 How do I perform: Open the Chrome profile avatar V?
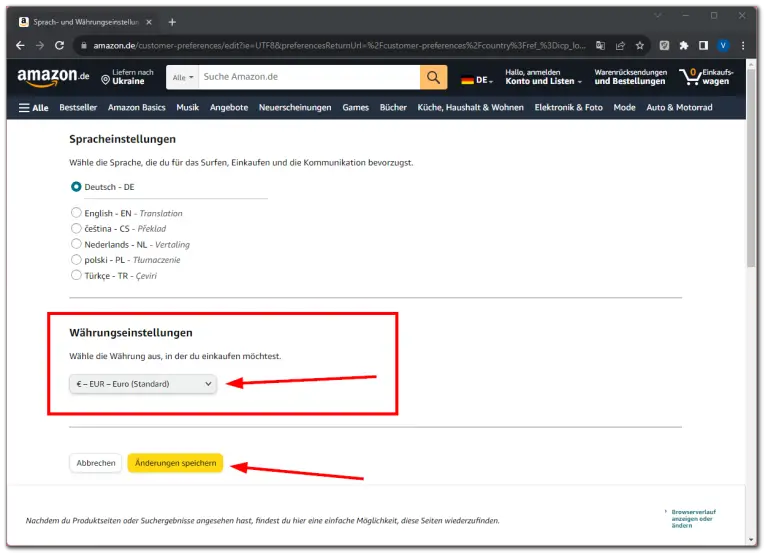723,46
